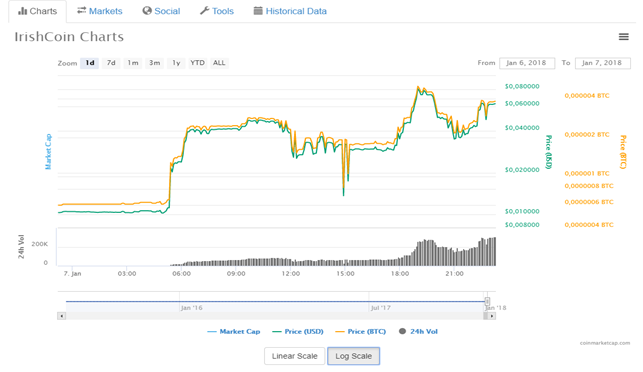Click the $0,080000 price axis label
Image resolution: width=643 pixels, height=372 pixels.
pos(522,86)
